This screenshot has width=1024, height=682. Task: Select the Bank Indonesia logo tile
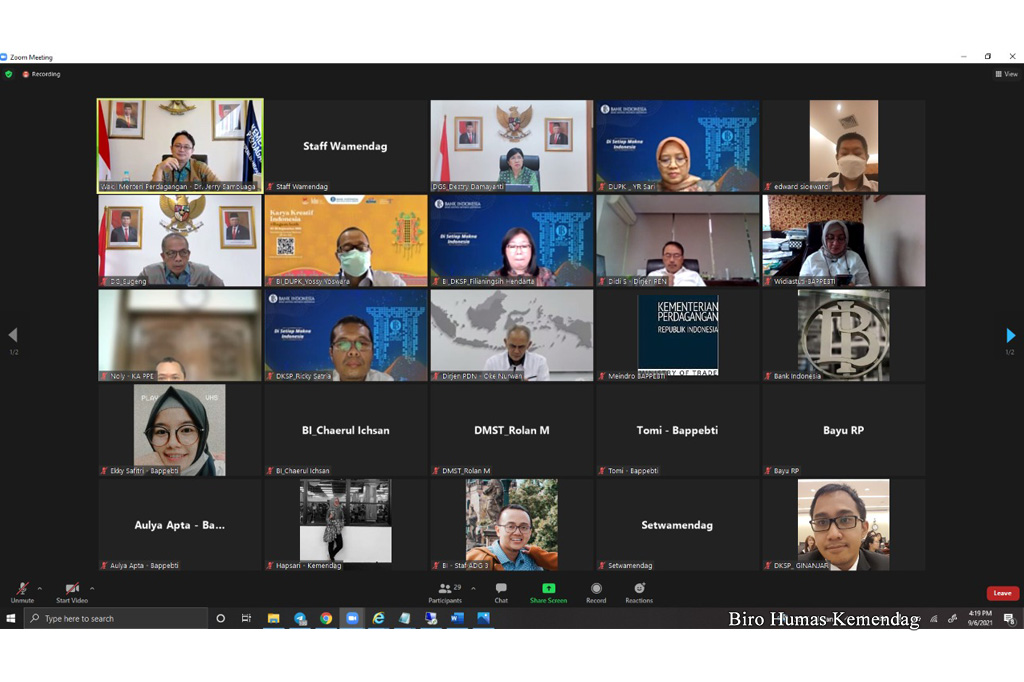pos(844,335)
